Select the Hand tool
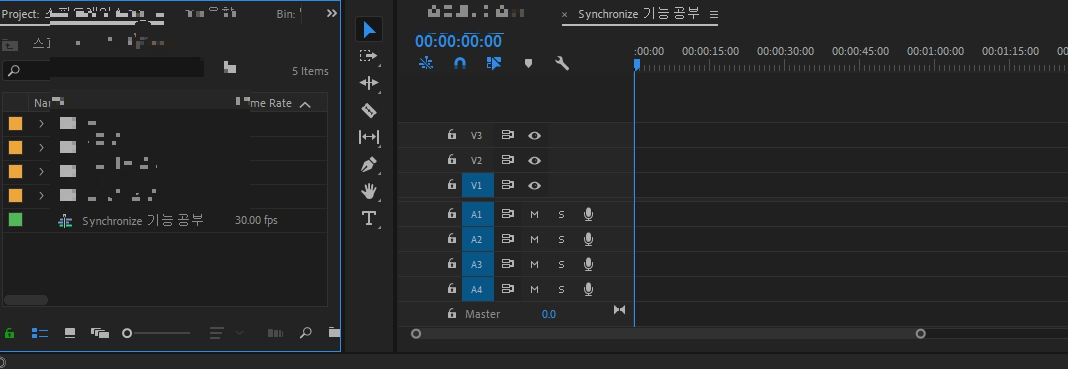Viewport: 1068px width, 369px height. coord(368,191)
